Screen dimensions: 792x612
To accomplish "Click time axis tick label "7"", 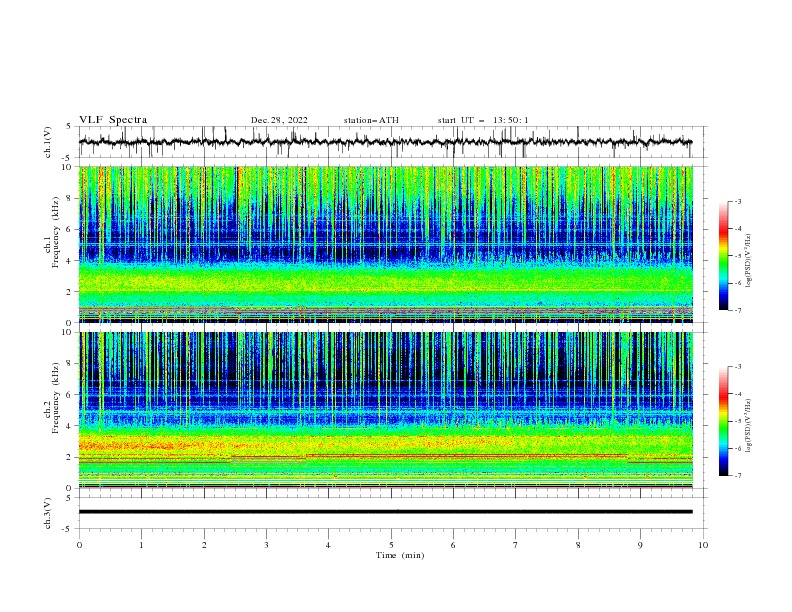I will tap(516, 545).
